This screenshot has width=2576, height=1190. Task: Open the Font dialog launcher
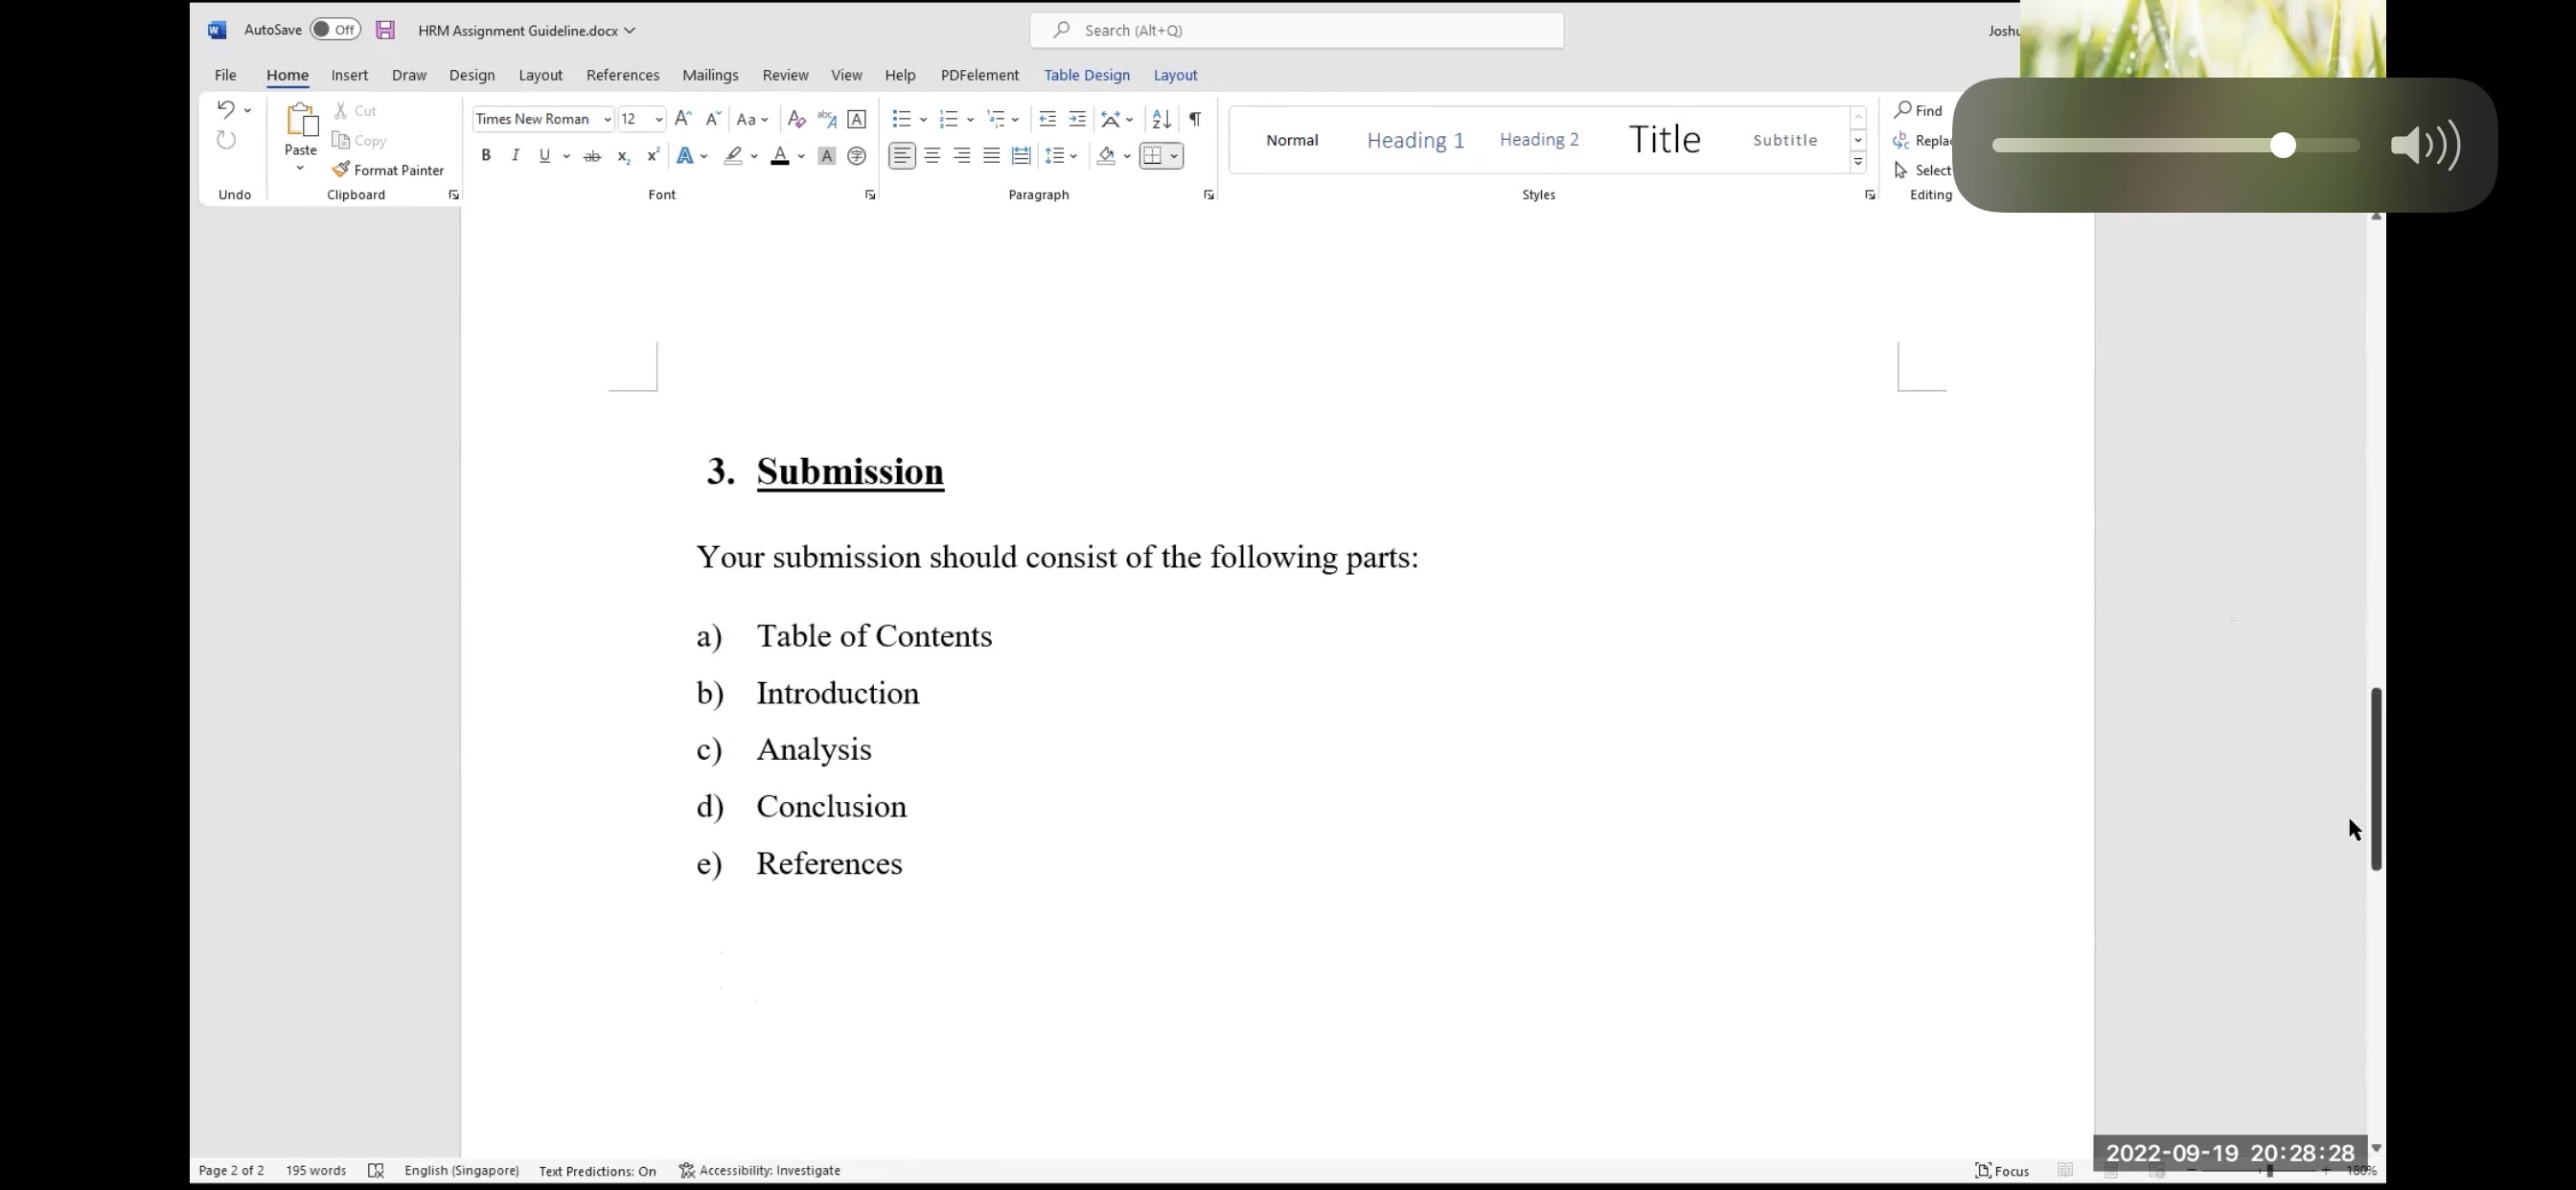point(870,195)
